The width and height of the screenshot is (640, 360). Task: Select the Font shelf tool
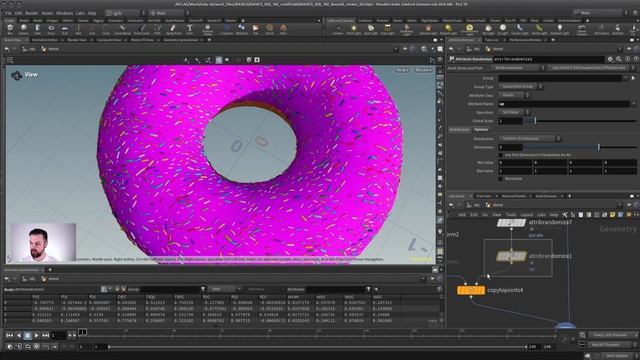[x=189, y=29]
